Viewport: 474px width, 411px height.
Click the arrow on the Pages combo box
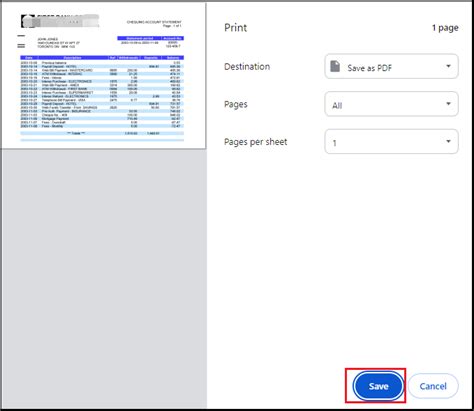click(x=448, y=104)
